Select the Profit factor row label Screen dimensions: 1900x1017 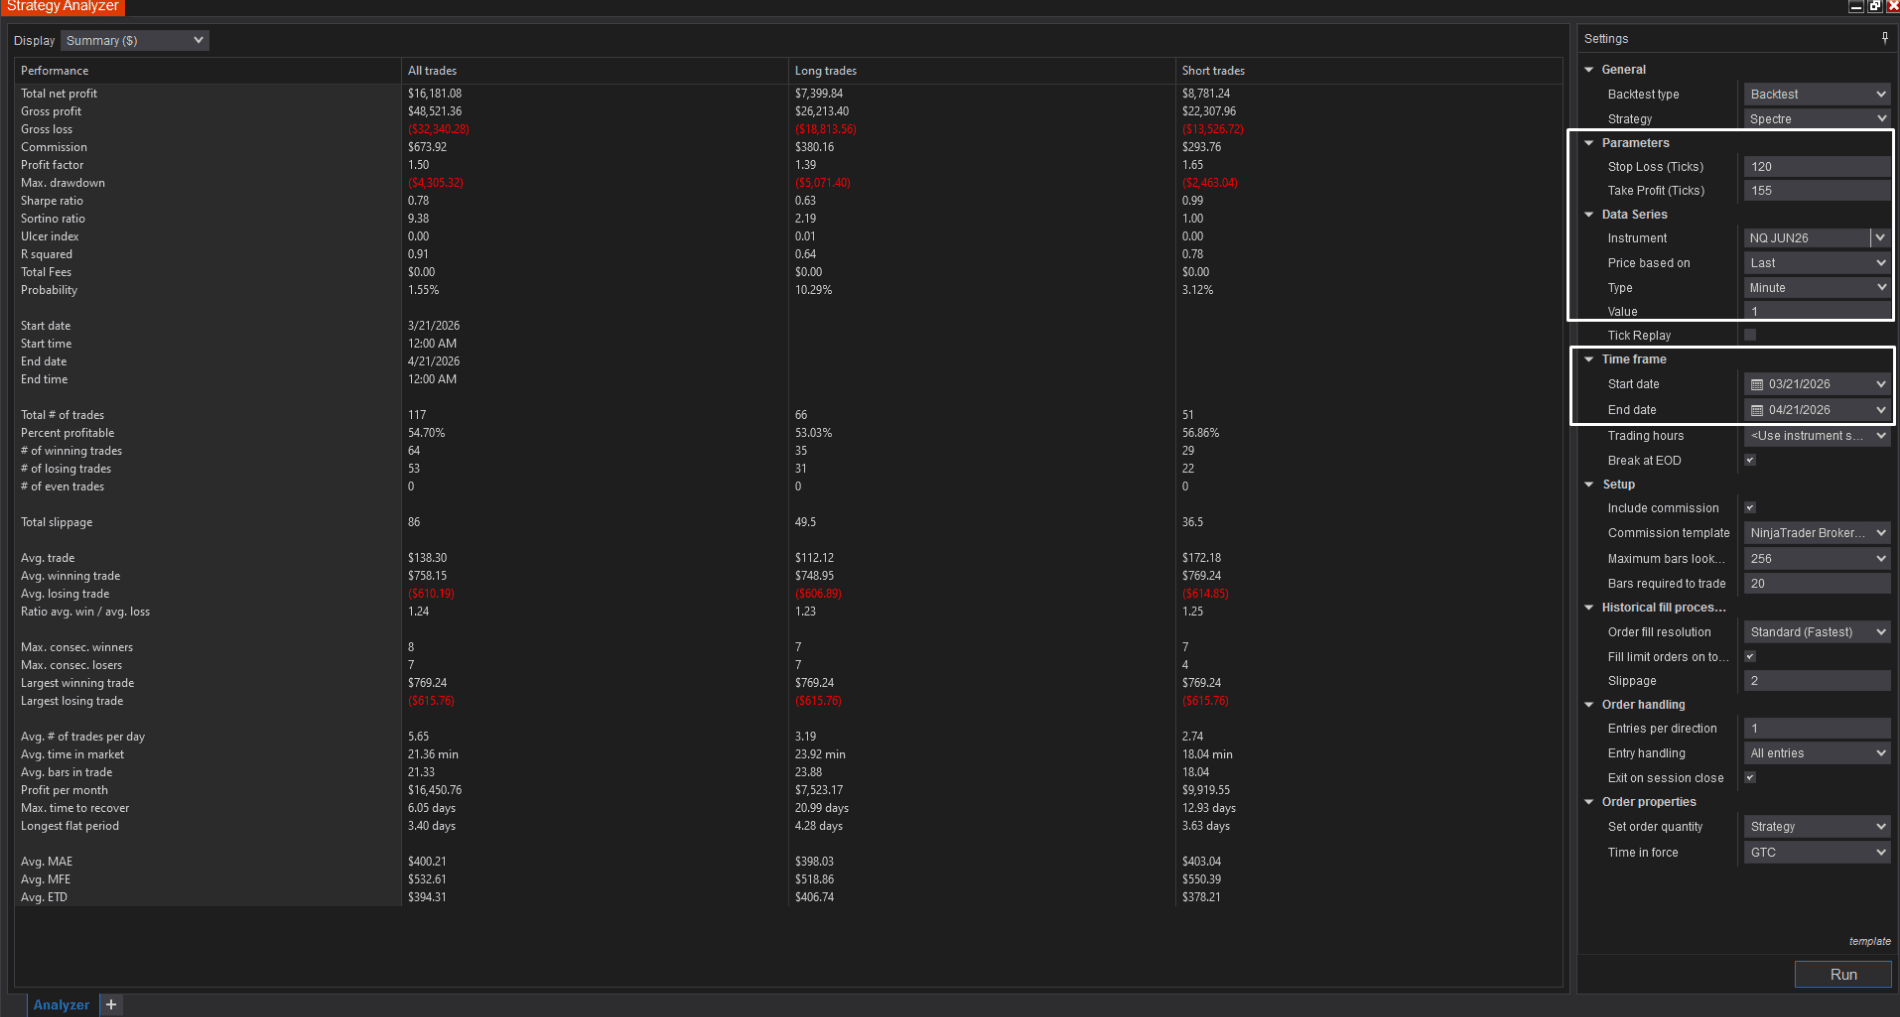tap(52, 165)
